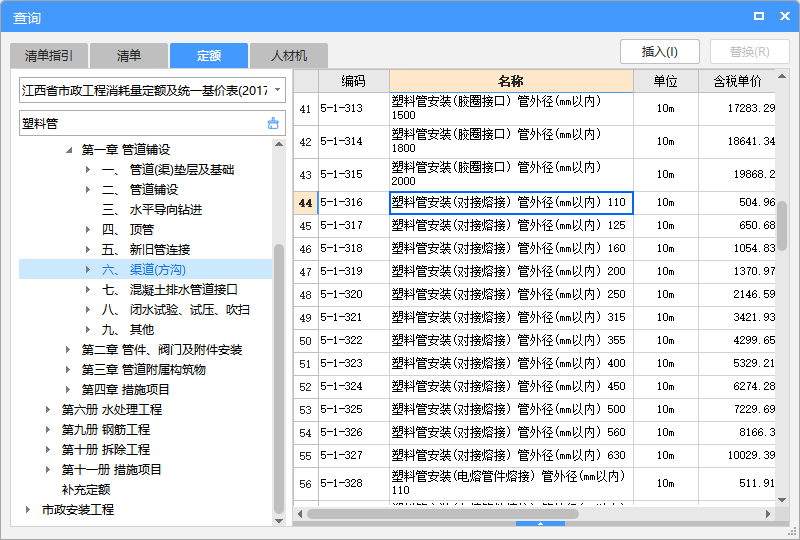Image resolution: width=800 pixels, height=540 pixels.
Task: Click the 插入(I) button
Action: [660, 52]
